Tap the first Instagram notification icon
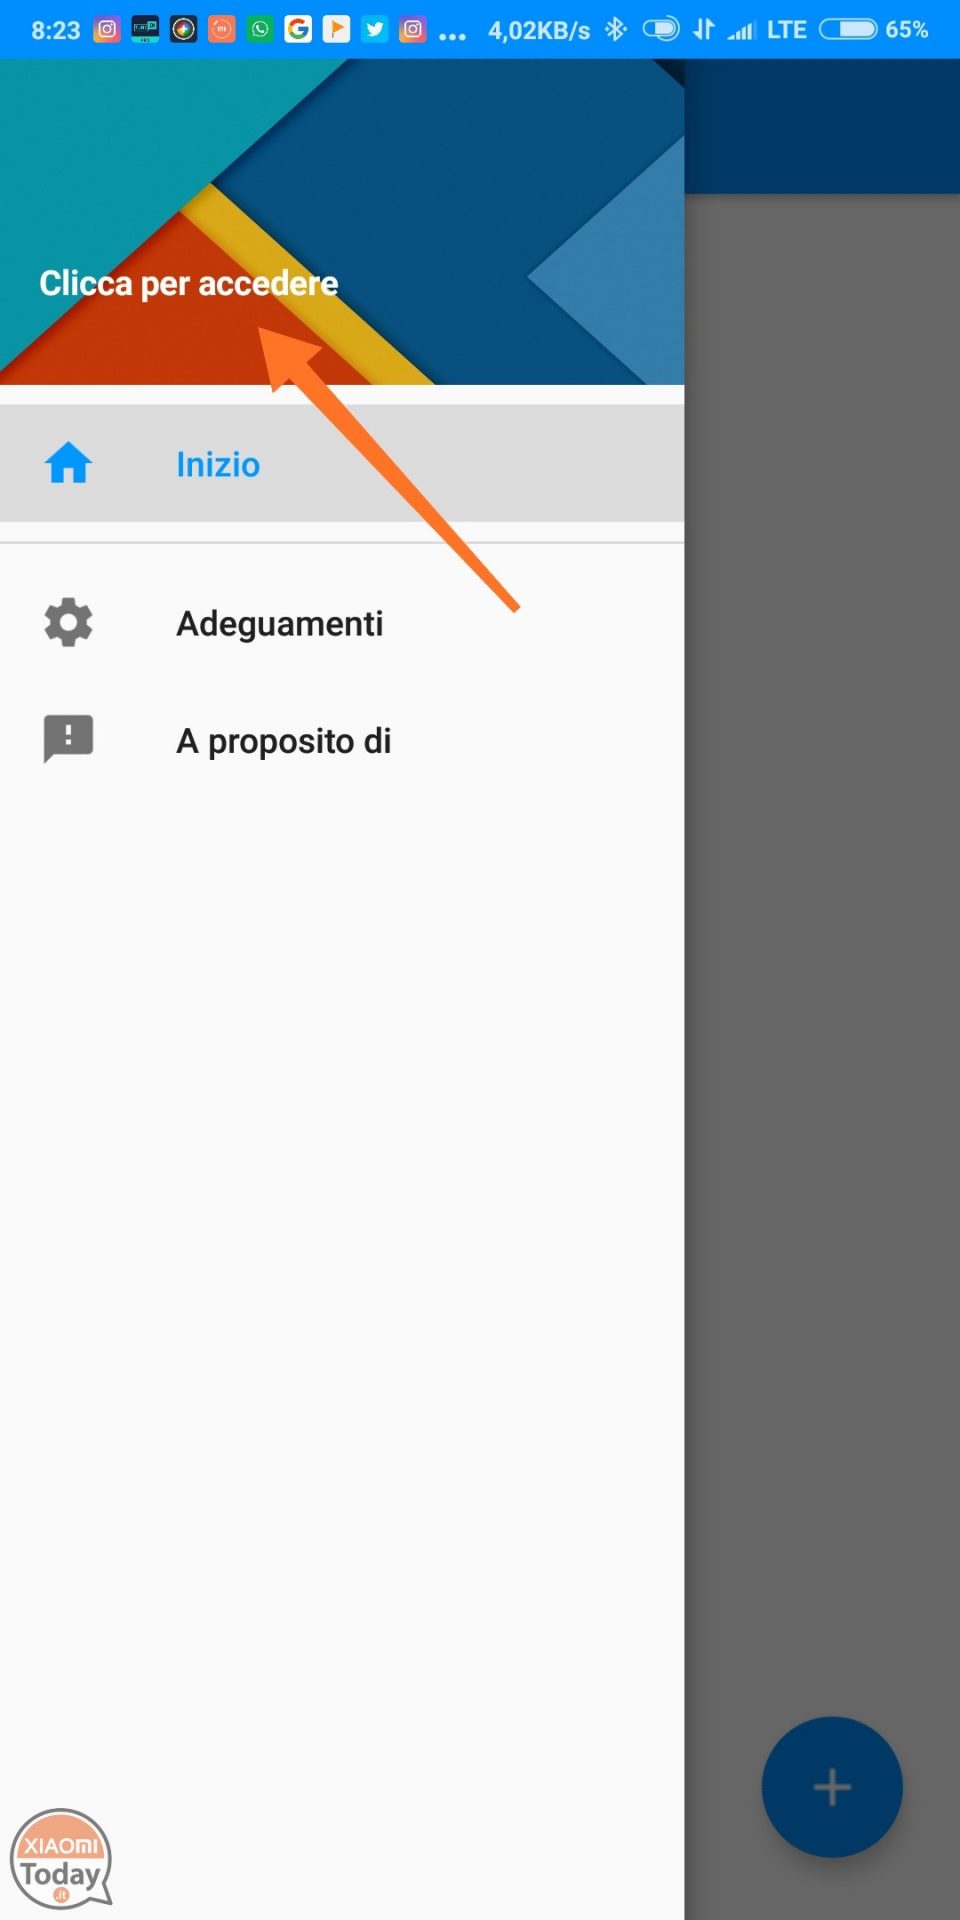This screenshot has width=960, height=1920. 107,30
